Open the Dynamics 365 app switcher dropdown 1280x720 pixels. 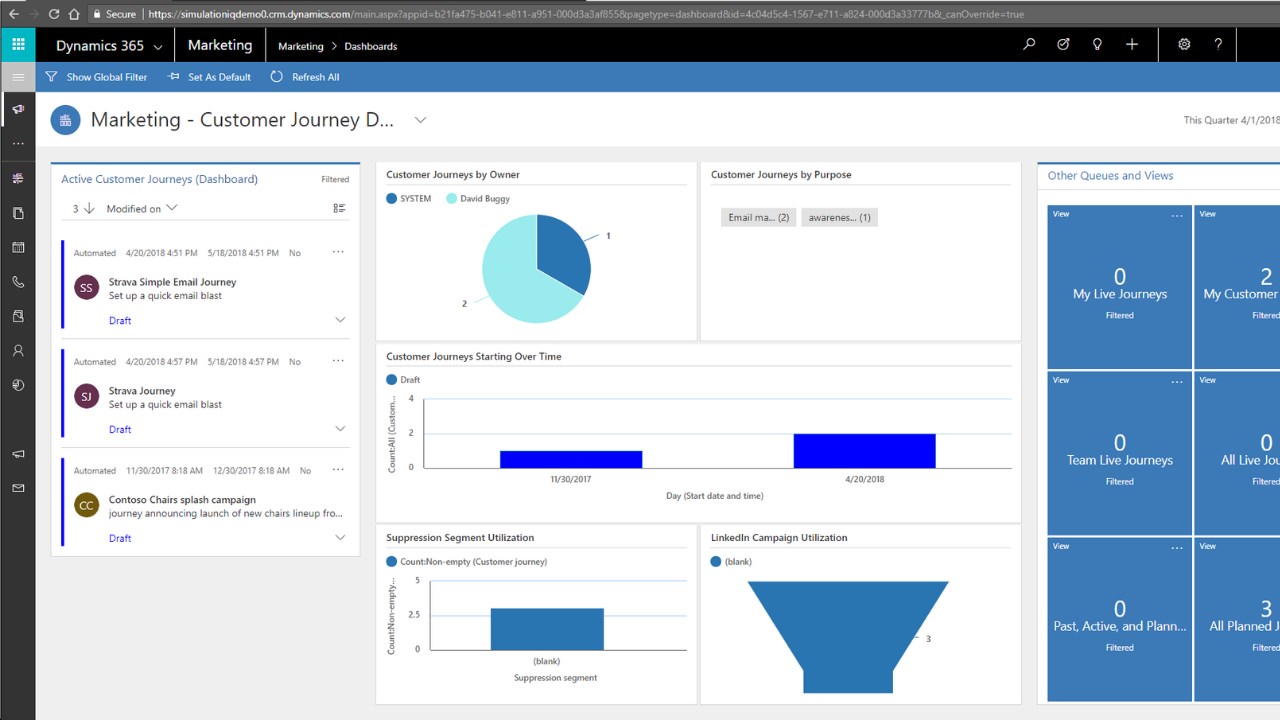[x=157, y=46]
